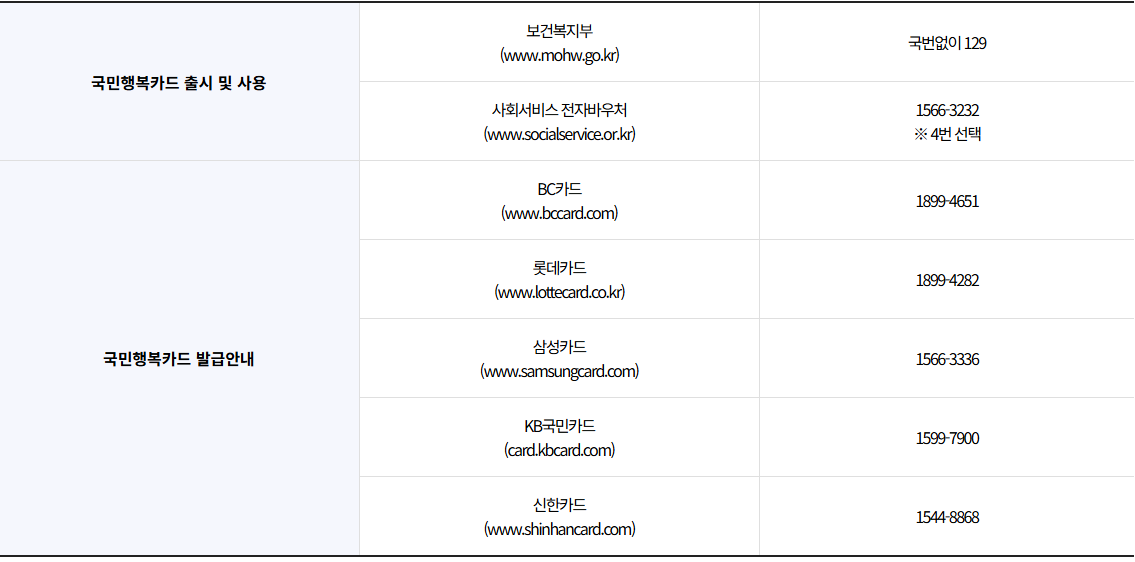Image resolution: width=1135 pixels, height=562 pixels.
Task: Click the KB국민카드 number 1599-7900
Action: coord(946,438)
